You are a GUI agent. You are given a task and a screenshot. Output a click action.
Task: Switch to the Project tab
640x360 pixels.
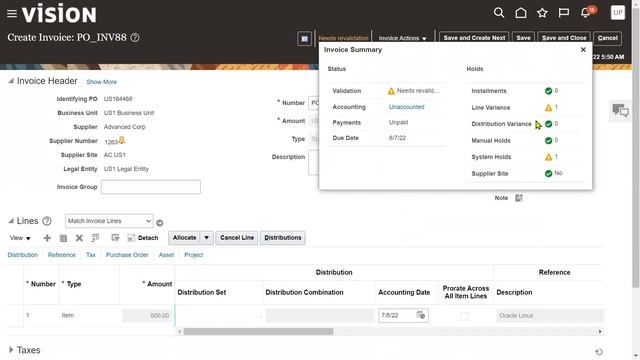click(193, 255)
